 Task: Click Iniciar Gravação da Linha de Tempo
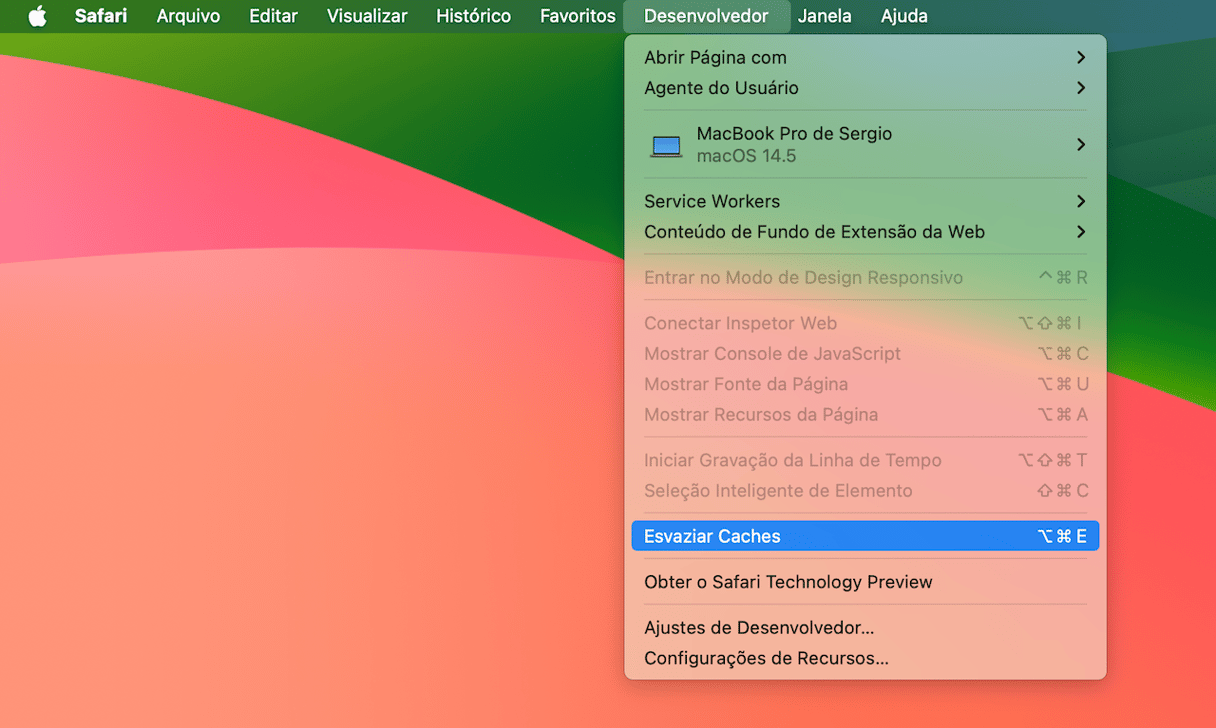865,460
